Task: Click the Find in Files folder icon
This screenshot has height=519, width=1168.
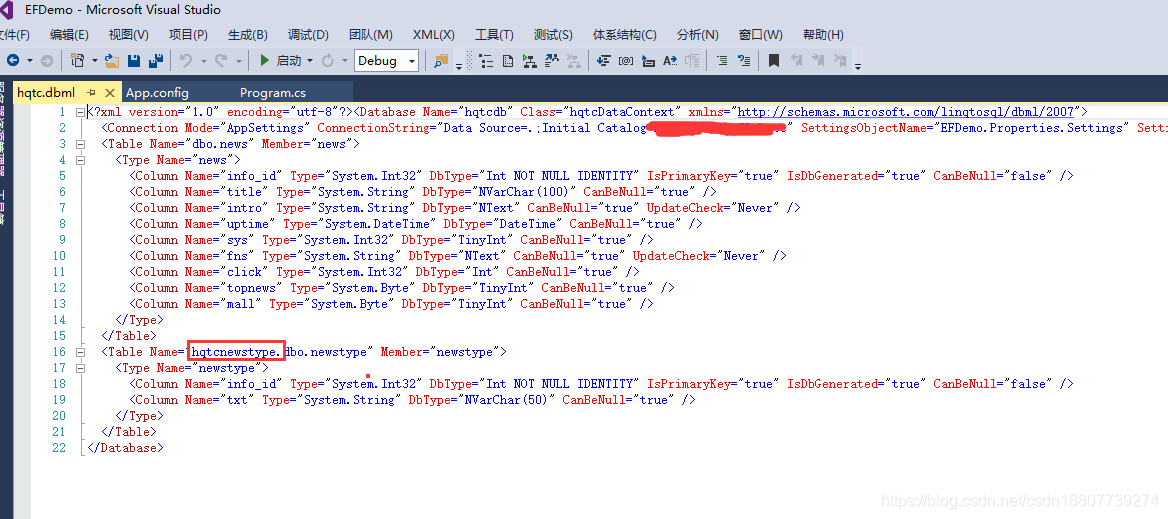Action: click(442, 61)
